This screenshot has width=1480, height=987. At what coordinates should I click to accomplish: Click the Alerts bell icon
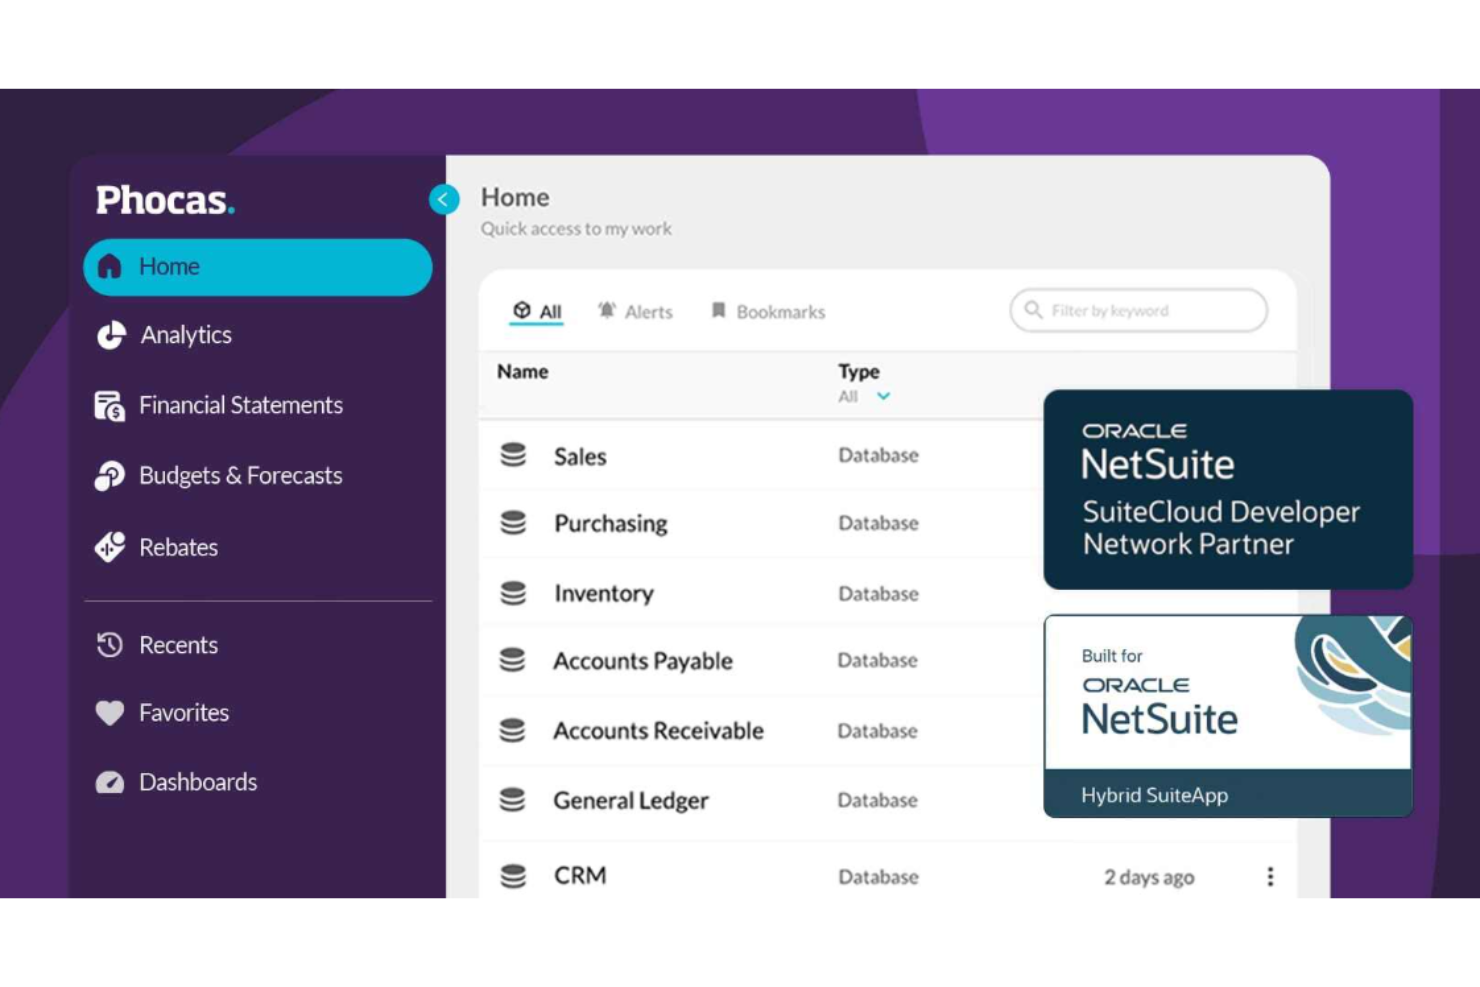coord(607,311)
